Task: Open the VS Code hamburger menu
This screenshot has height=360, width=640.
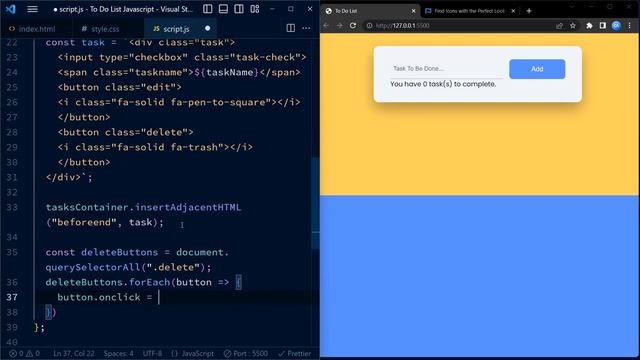Action: click(32, 9)
